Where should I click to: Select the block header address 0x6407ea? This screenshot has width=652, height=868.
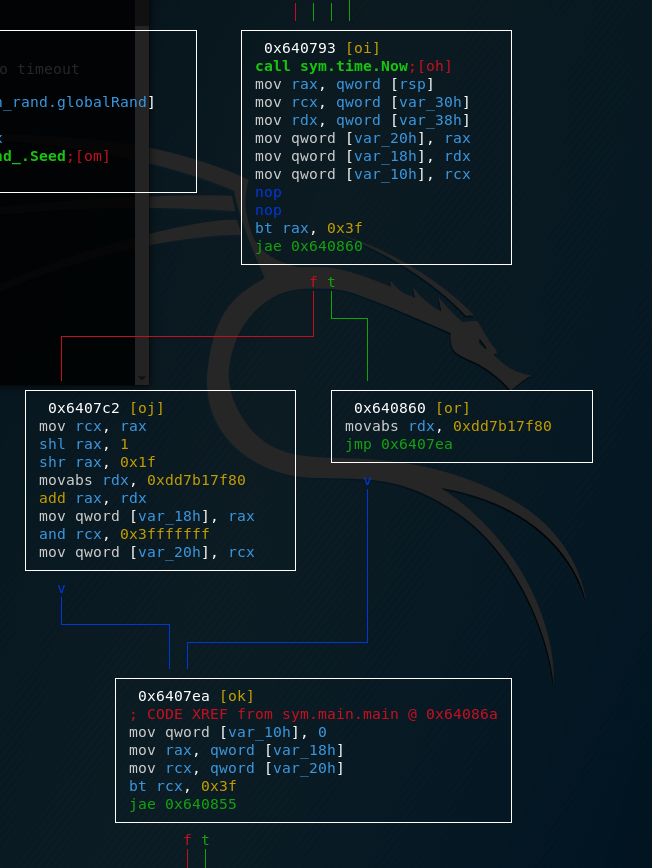[x=174, y=696]
